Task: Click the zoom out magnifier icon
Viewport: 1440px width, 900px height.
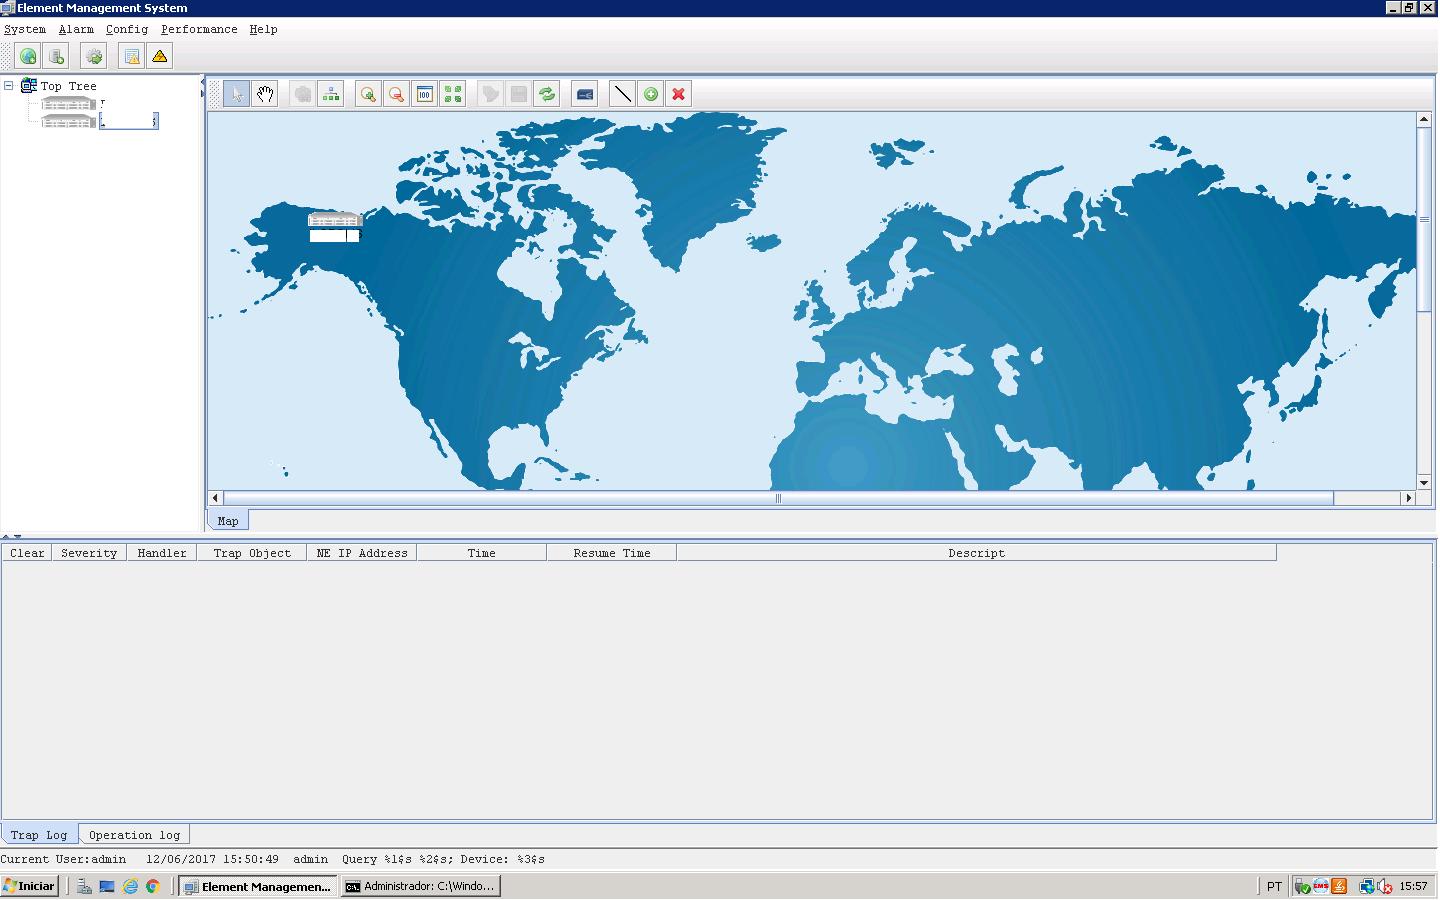Action: point(396,94)
